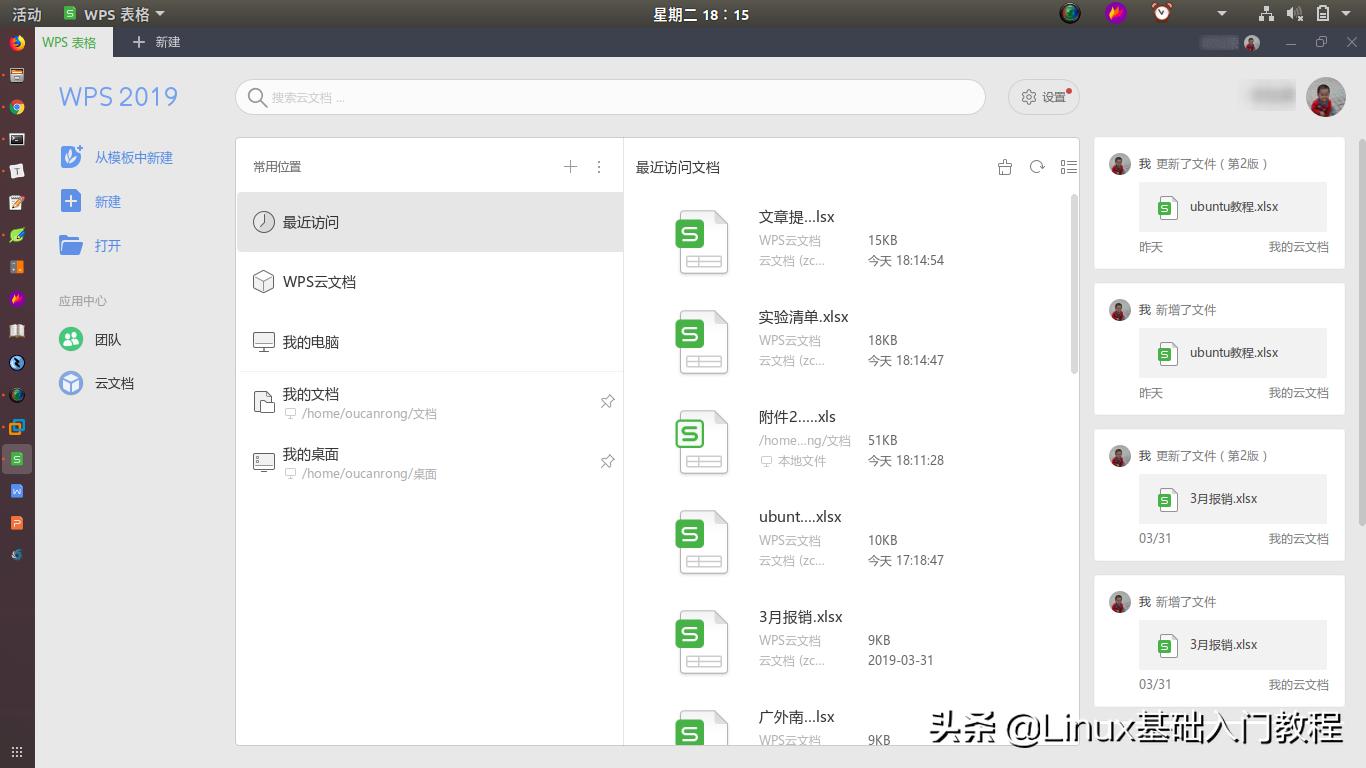Clear the recent documents list with broom icon
The image size is (1366, 768).
(x=1004, y=167)
